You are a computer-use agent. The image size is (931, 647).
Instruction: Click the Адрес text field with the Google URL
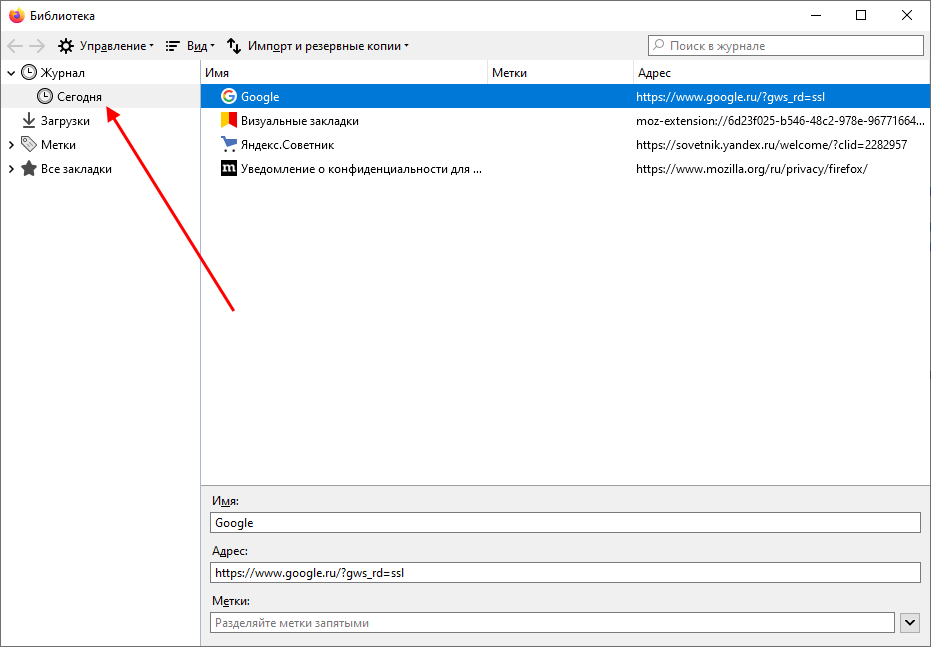(x=565, y=573)
